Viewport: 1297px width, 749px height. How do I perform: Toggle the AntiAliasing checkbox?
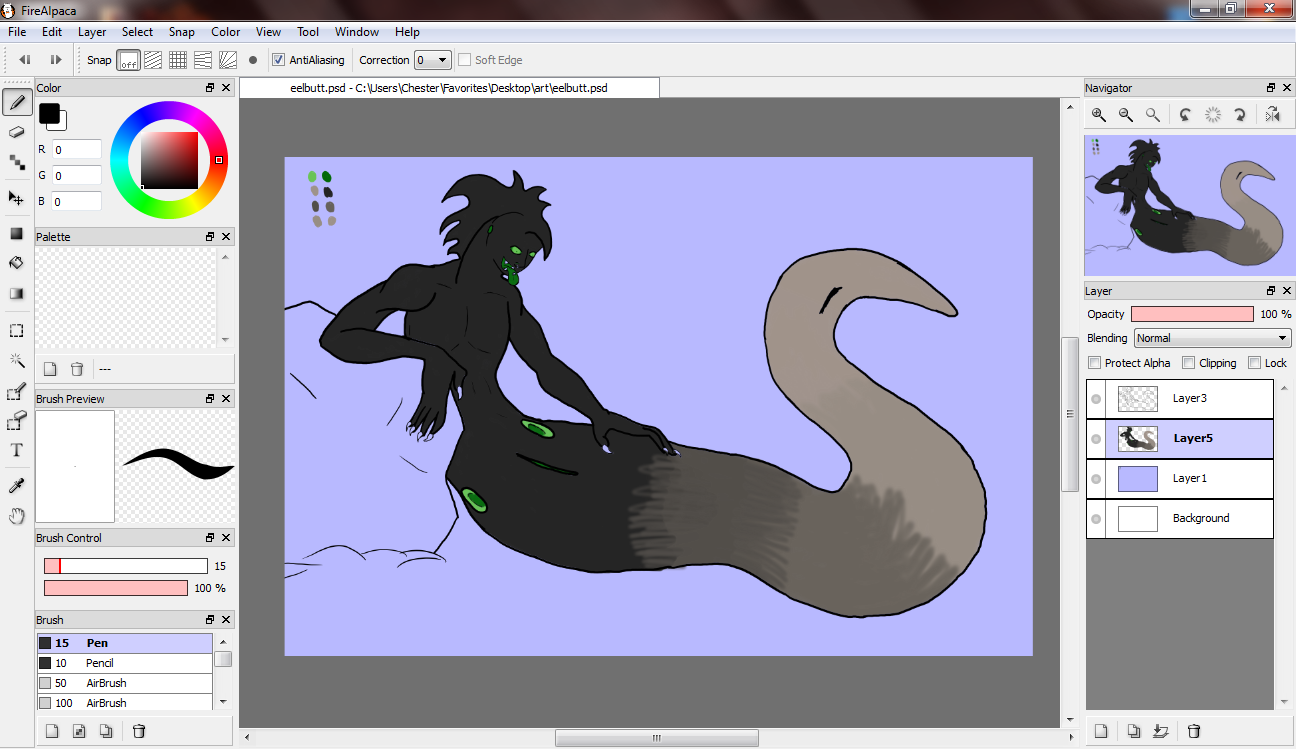[x=279, y=60]
